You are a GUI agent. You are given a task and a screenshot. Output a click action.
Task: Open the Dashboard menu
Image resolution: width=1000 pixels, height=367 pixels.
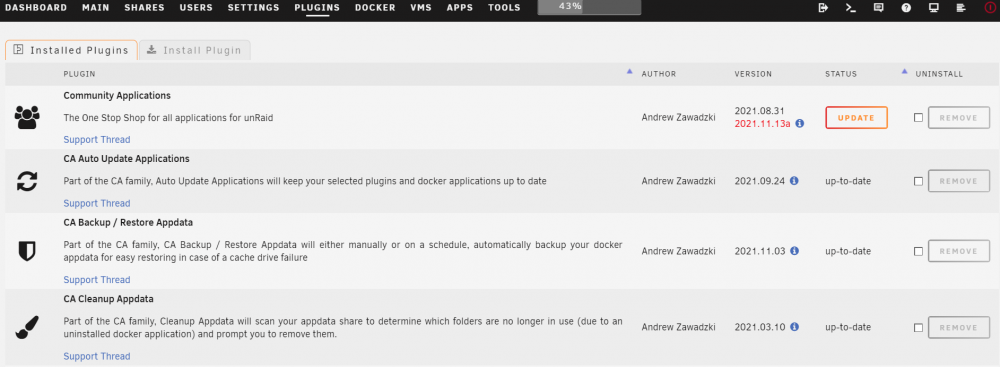click(x=36, y=8)
